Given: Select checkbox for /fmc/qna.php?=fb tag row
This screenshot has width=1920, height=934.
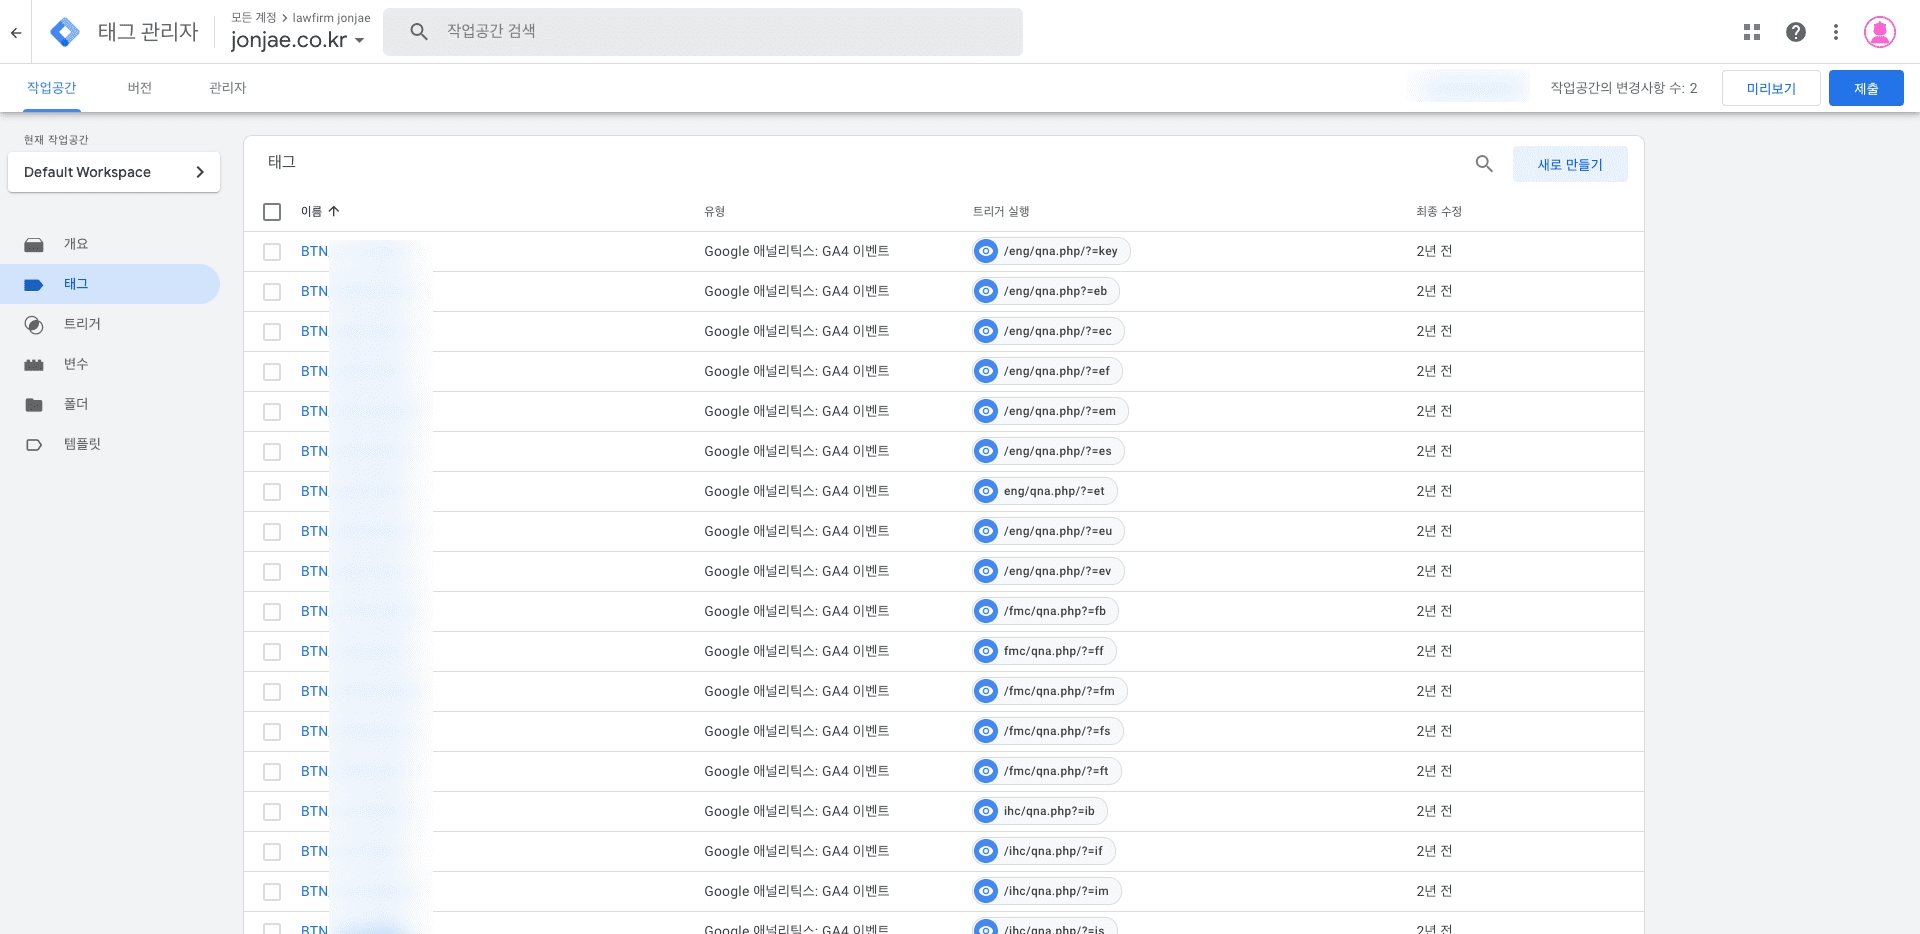Looking at the screenshot, I should point(272,612).
